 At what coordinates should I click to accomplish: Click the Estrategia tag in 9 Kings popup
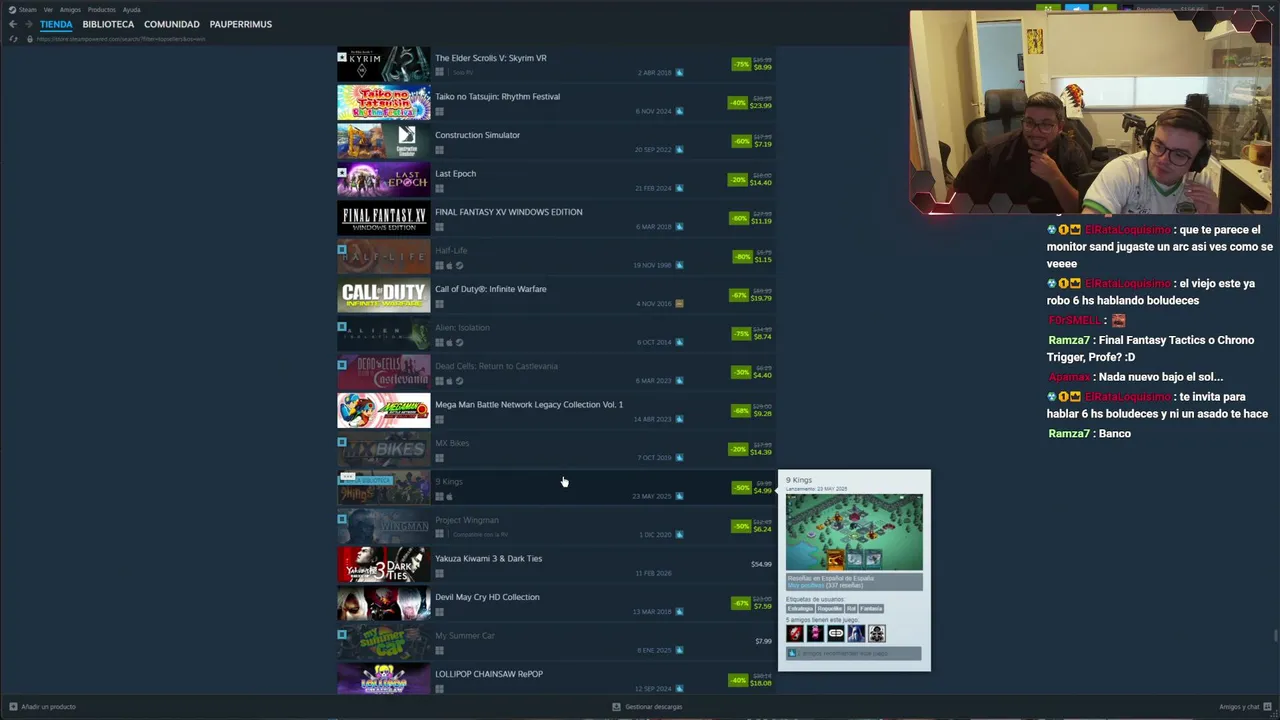800,608
